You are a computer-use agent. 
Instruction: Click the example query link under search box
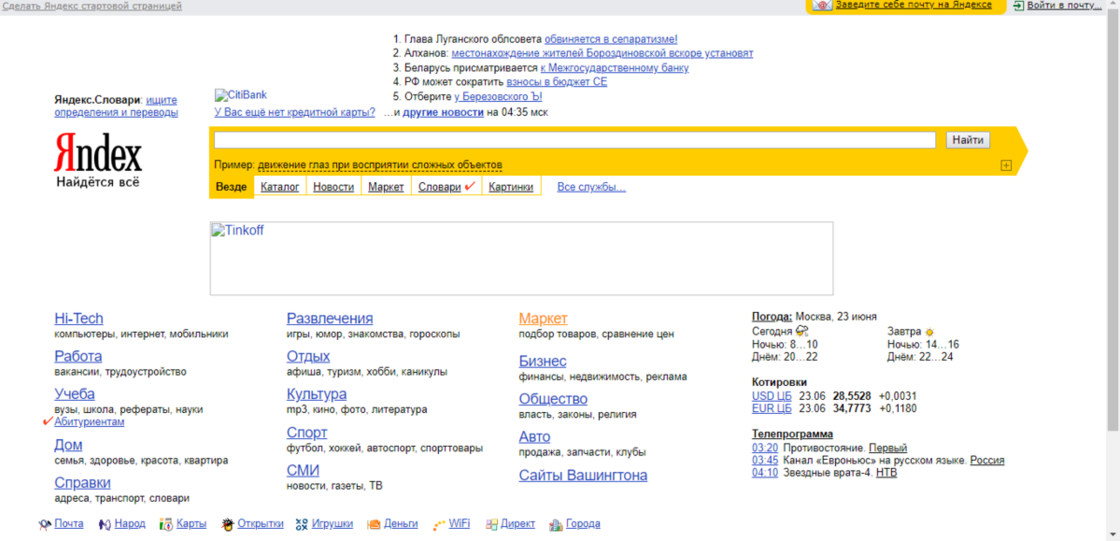(x=380, y=165)
